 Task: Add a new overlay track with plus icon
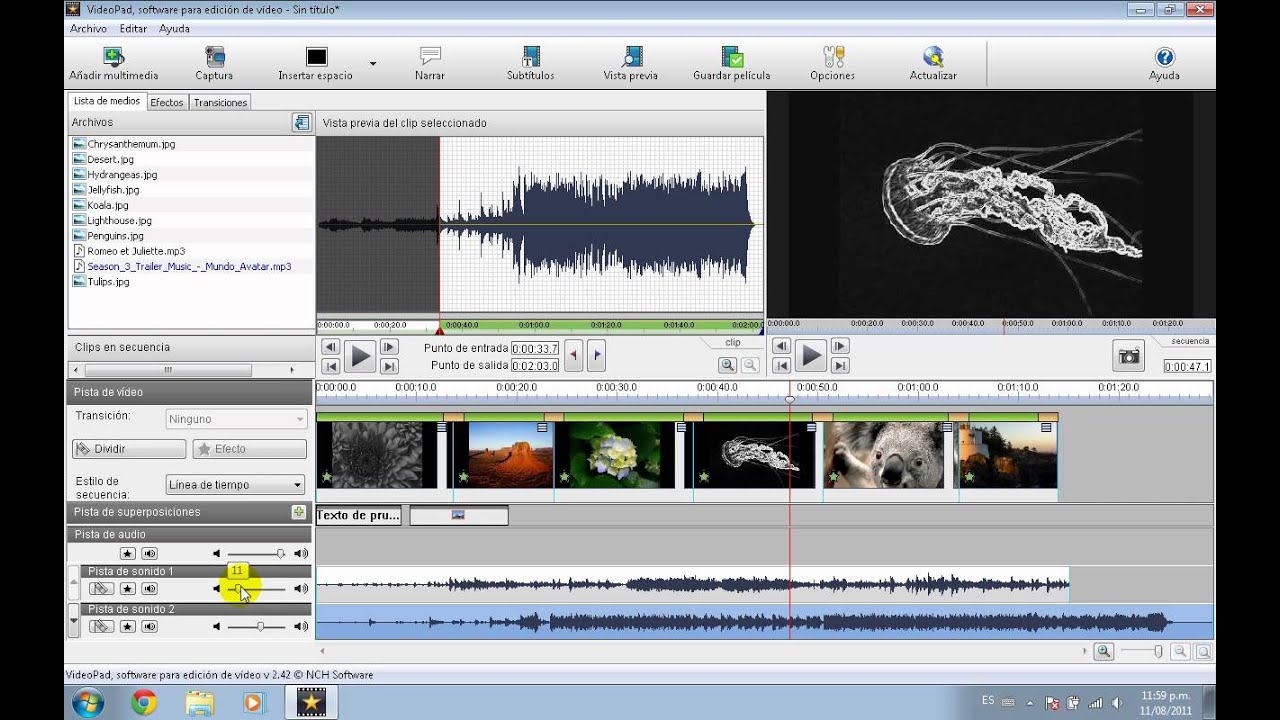298,512
